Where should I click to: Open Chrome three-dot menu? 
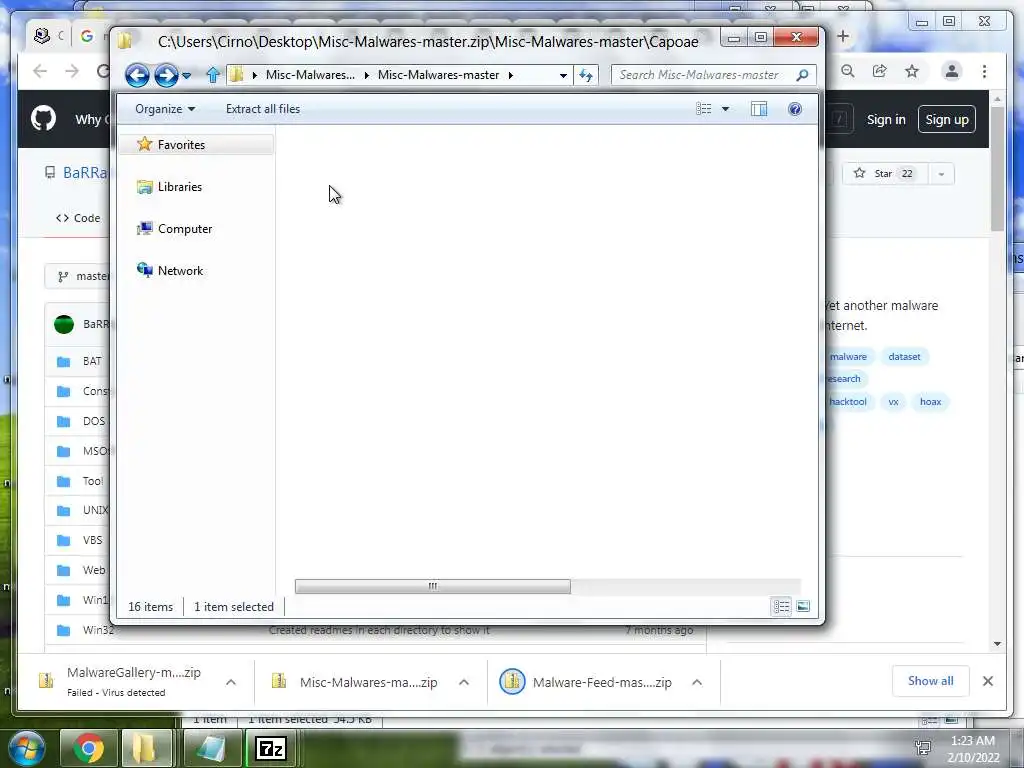click(x=984, y=71)
